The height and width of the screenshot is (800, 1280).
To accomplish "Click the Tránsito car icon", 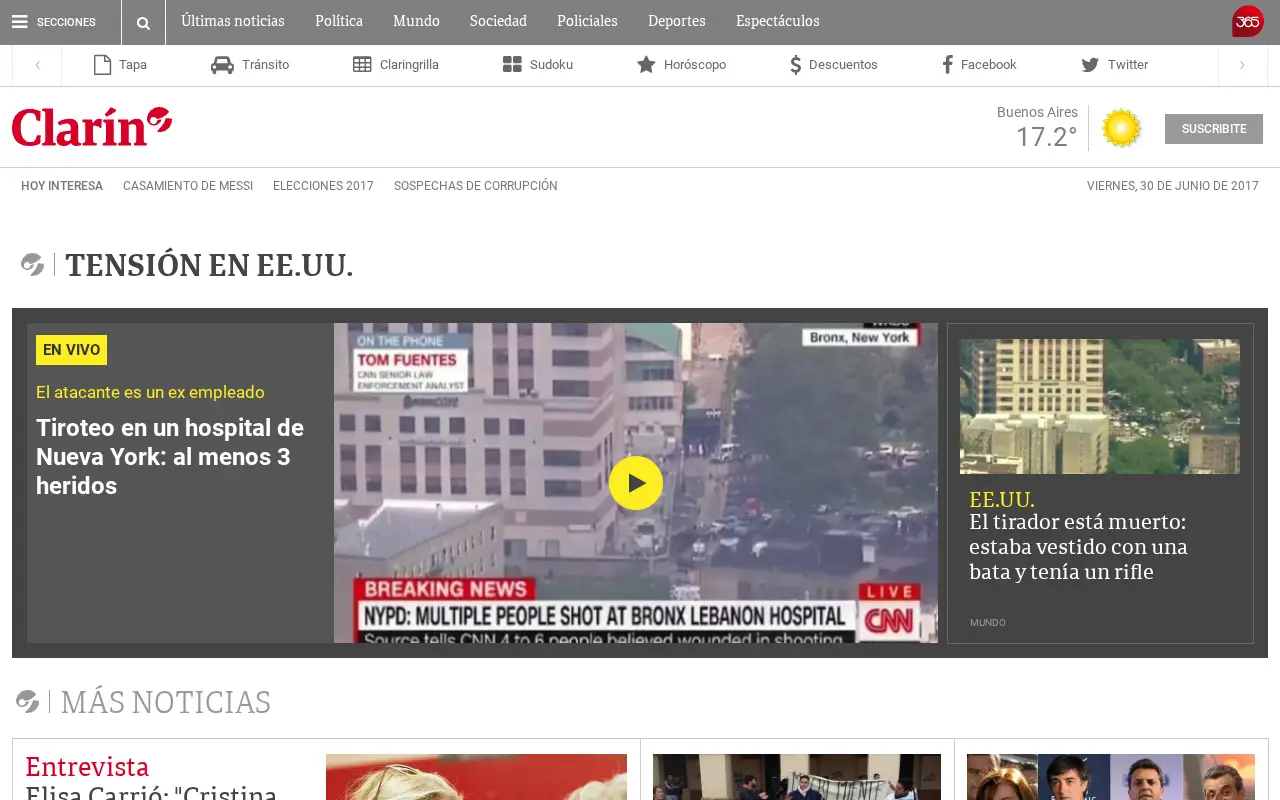I will (222, 65).
